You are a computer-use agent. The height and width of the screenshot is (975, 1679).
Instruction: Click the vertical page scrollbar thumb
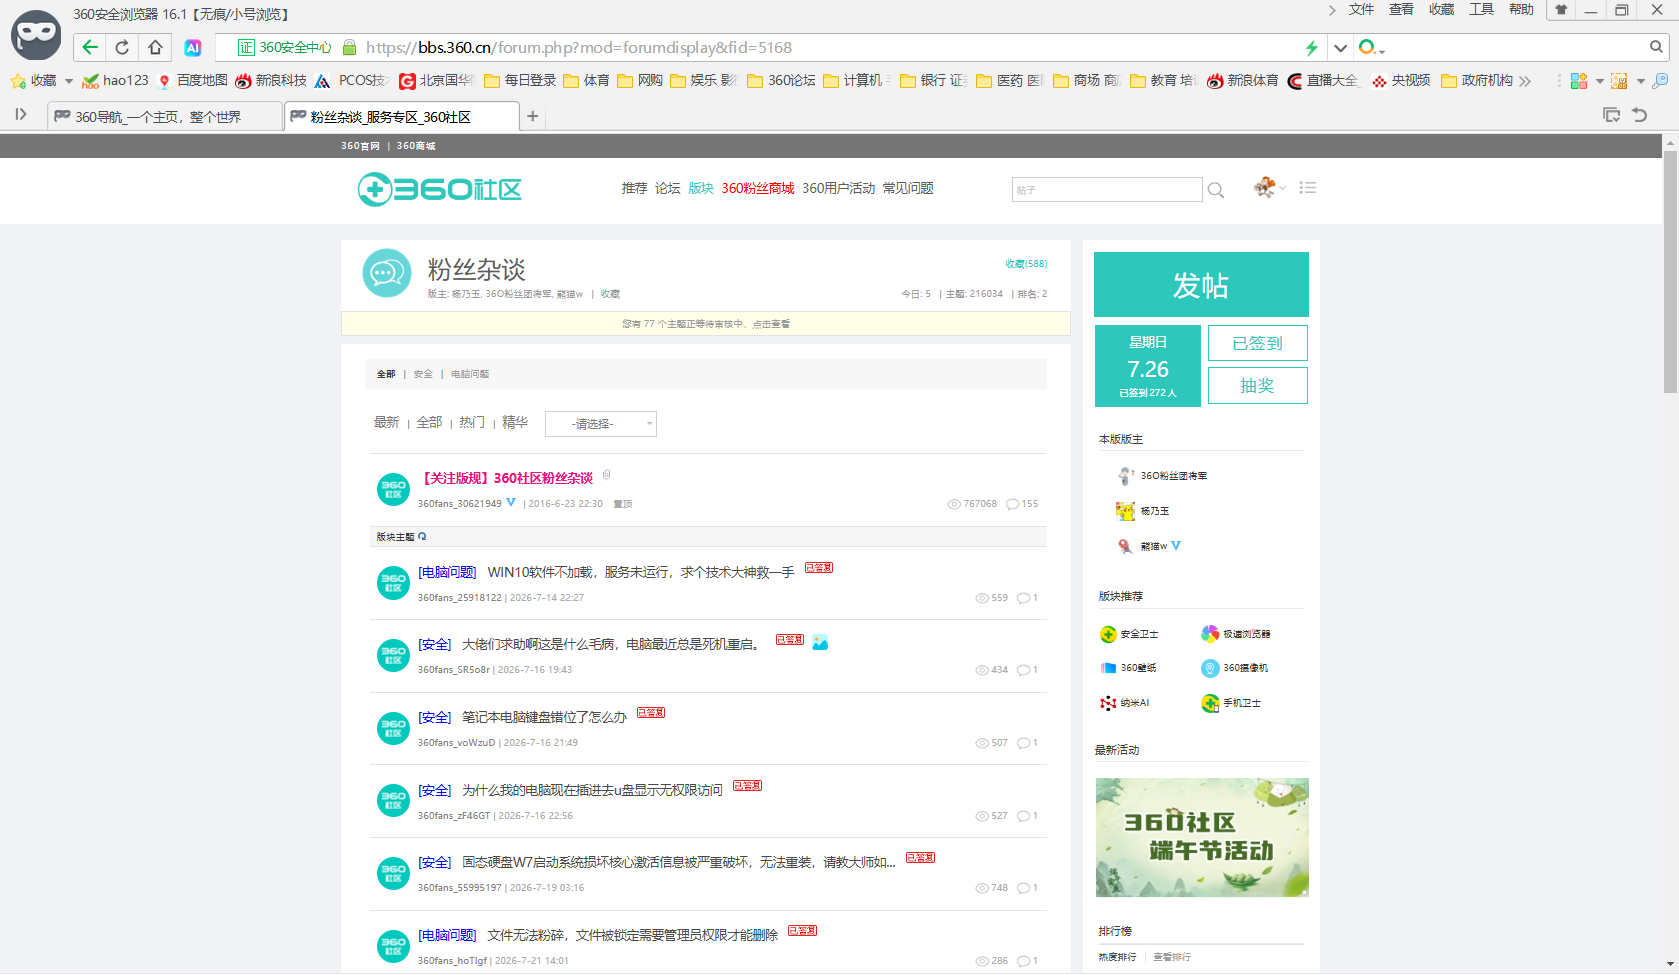click(x=1670, y=270)
